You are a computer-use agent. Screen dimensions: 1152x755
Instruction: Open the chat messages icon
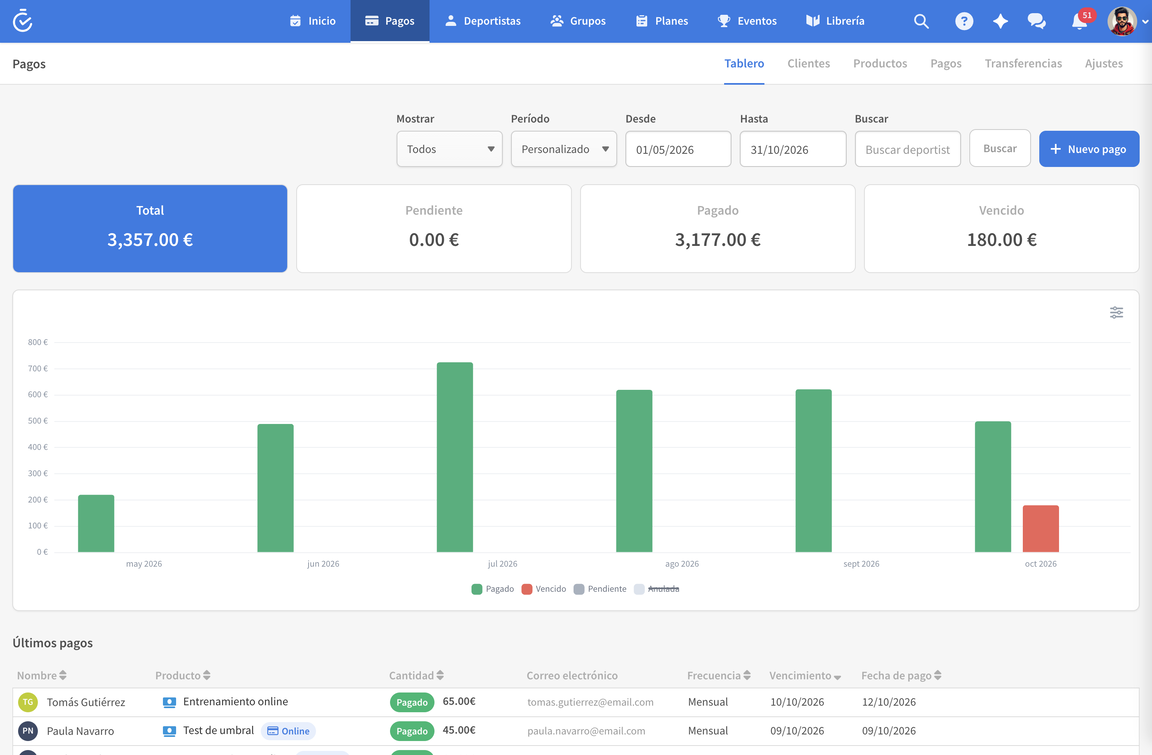tap(1037, 21)
